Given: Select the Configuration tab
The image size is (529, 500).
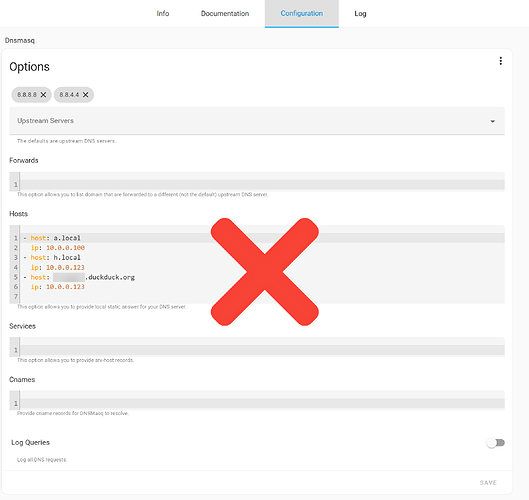Looking at the screenshot, I should 302,13.
